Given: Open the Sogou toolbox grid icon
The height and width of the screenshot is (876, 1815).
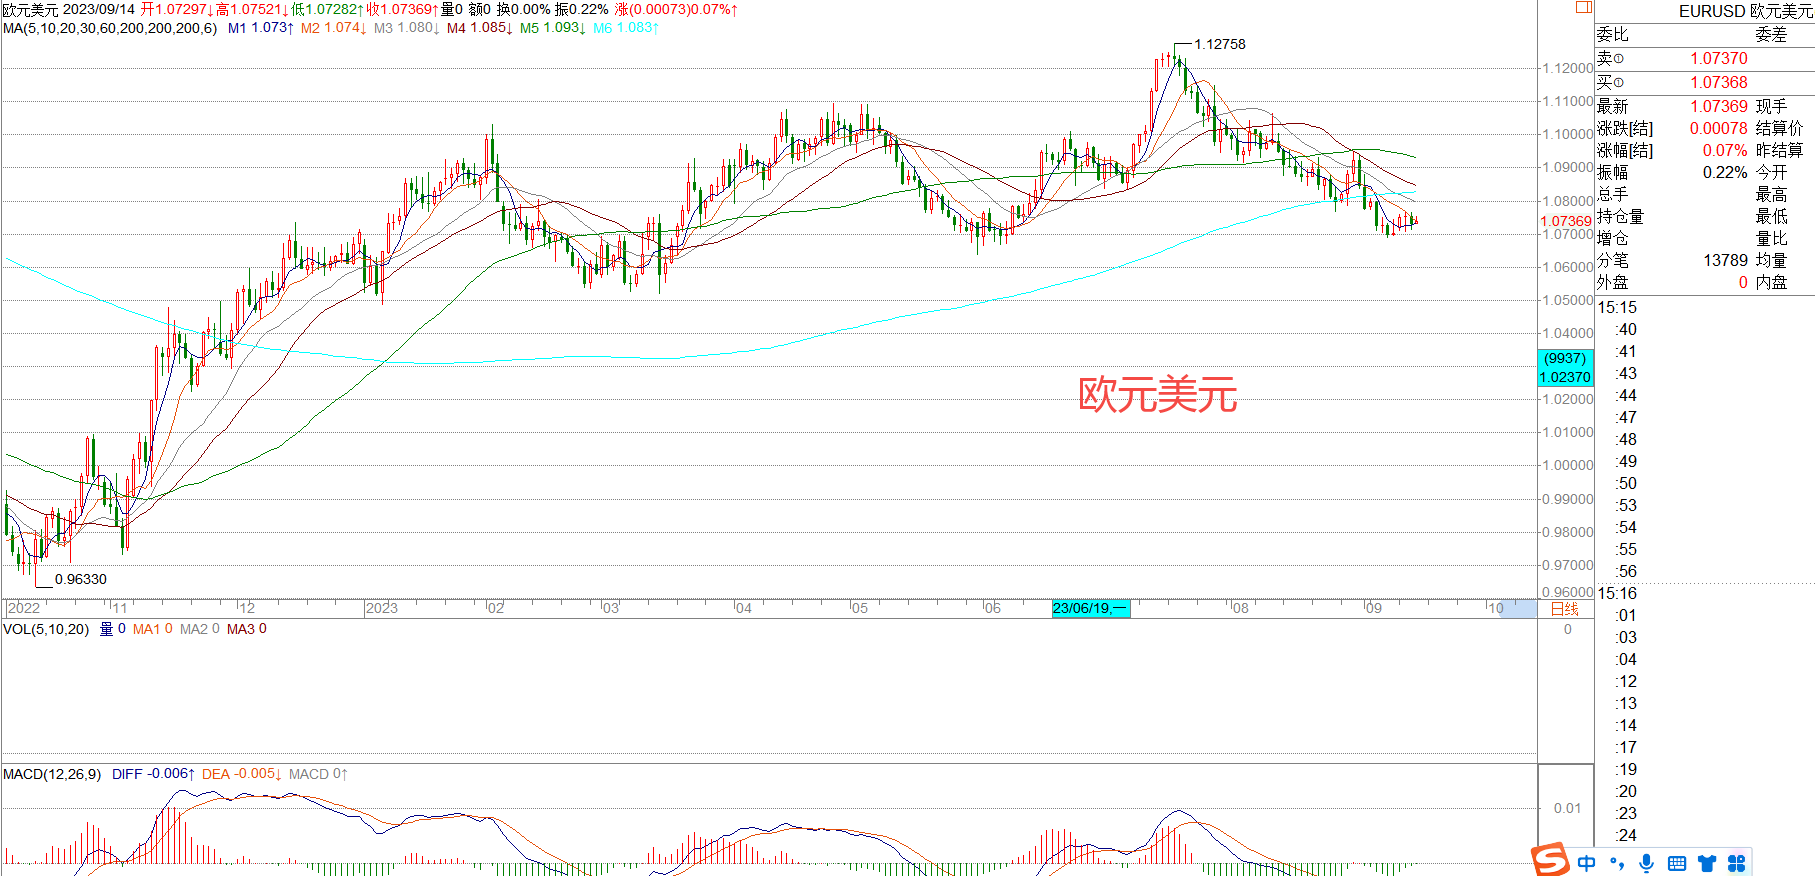Looking at the screenshot, I should click(1737, 863).
